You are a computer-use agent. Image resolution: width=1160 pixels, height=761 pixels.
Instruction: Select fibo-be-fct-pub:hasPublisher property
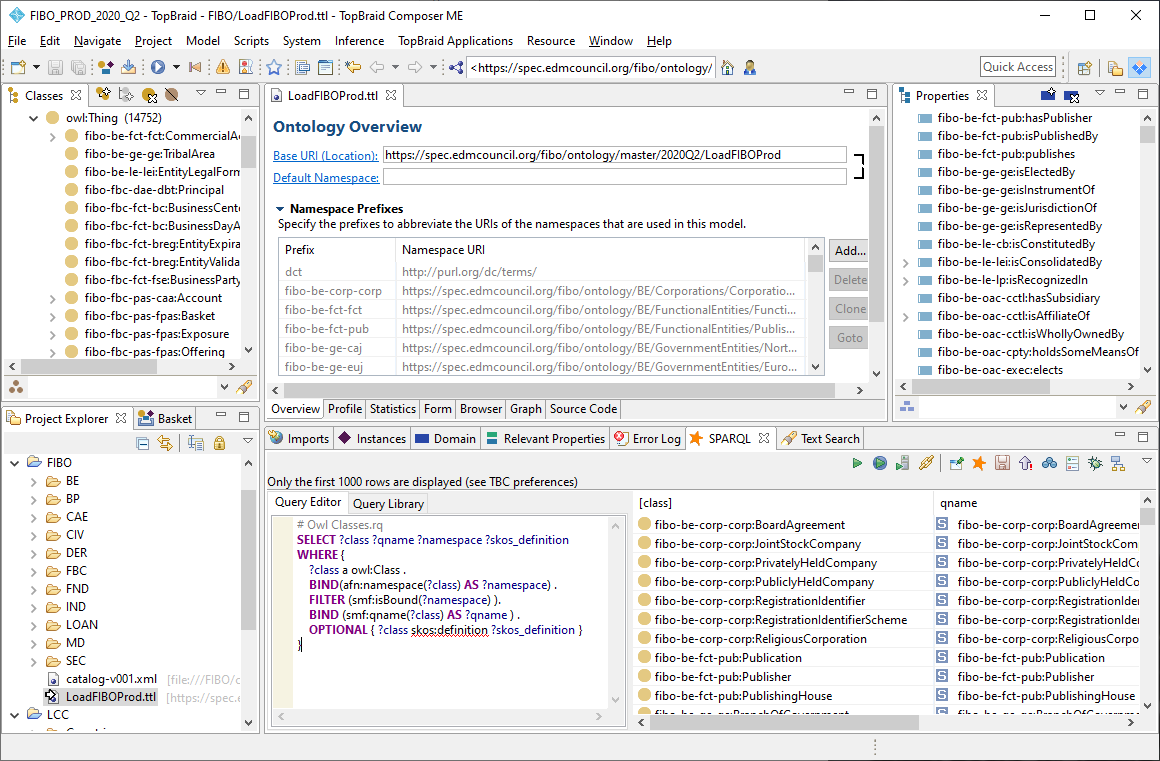pos(1014,118)
